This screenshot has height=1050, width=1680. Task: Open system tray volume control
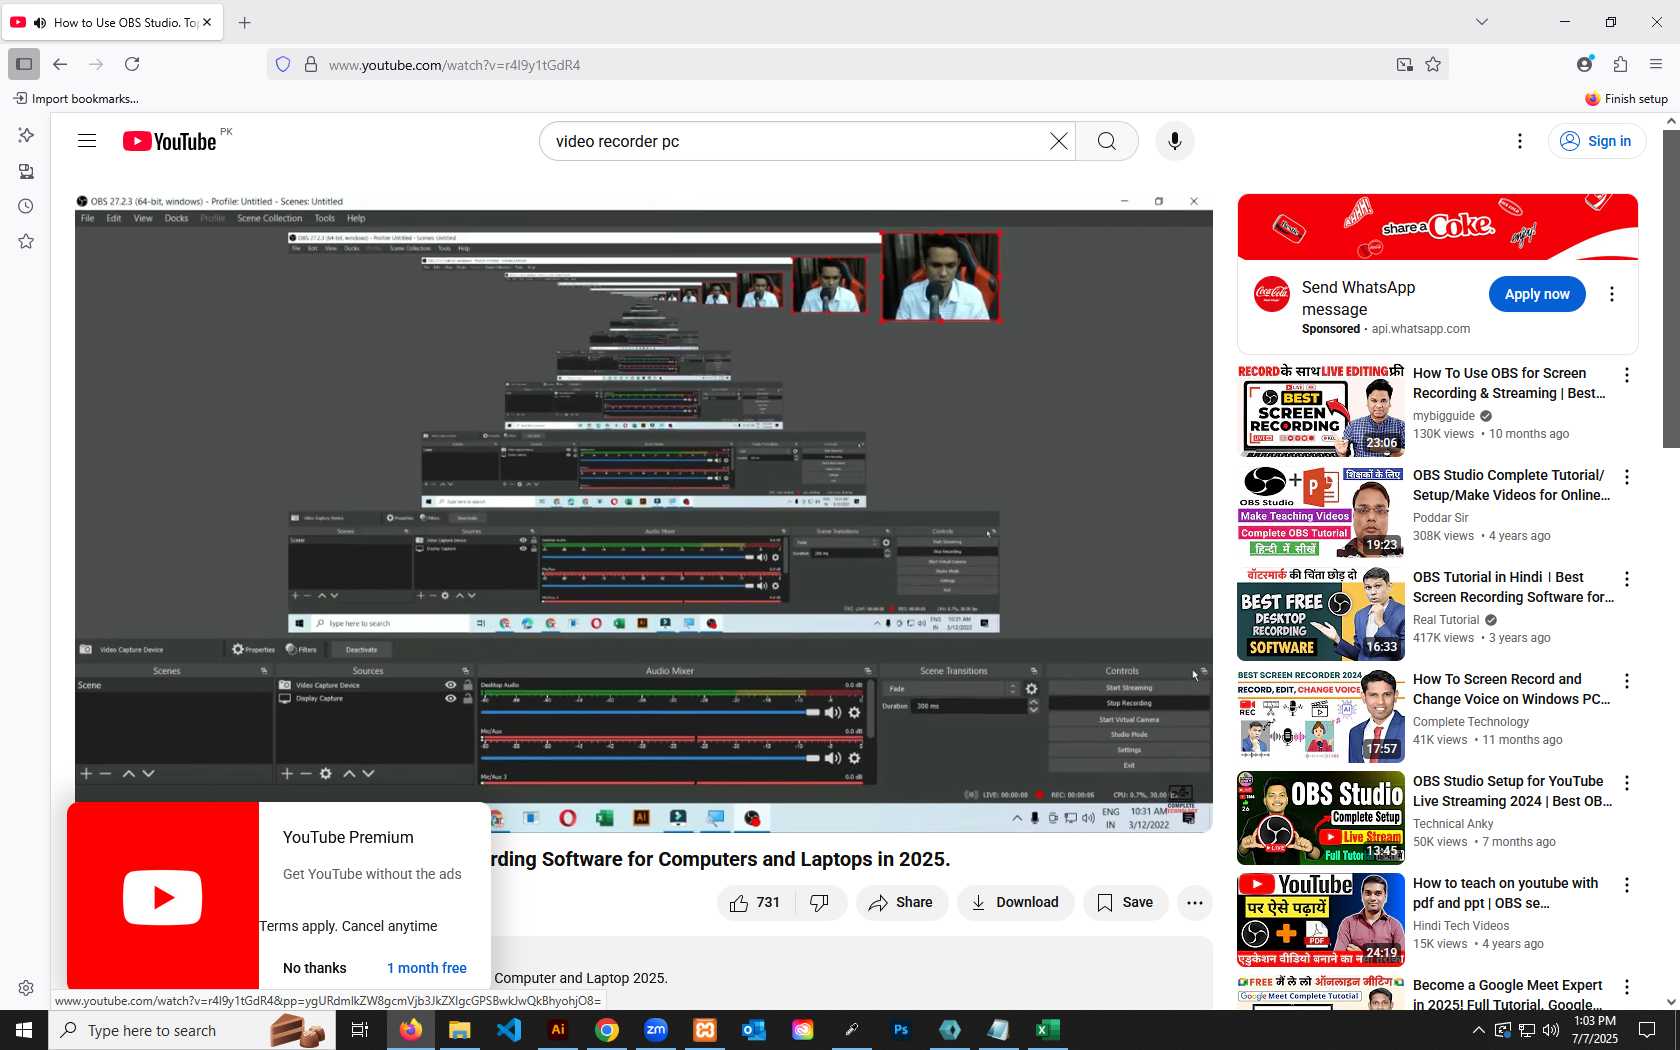[1551, 1030]
